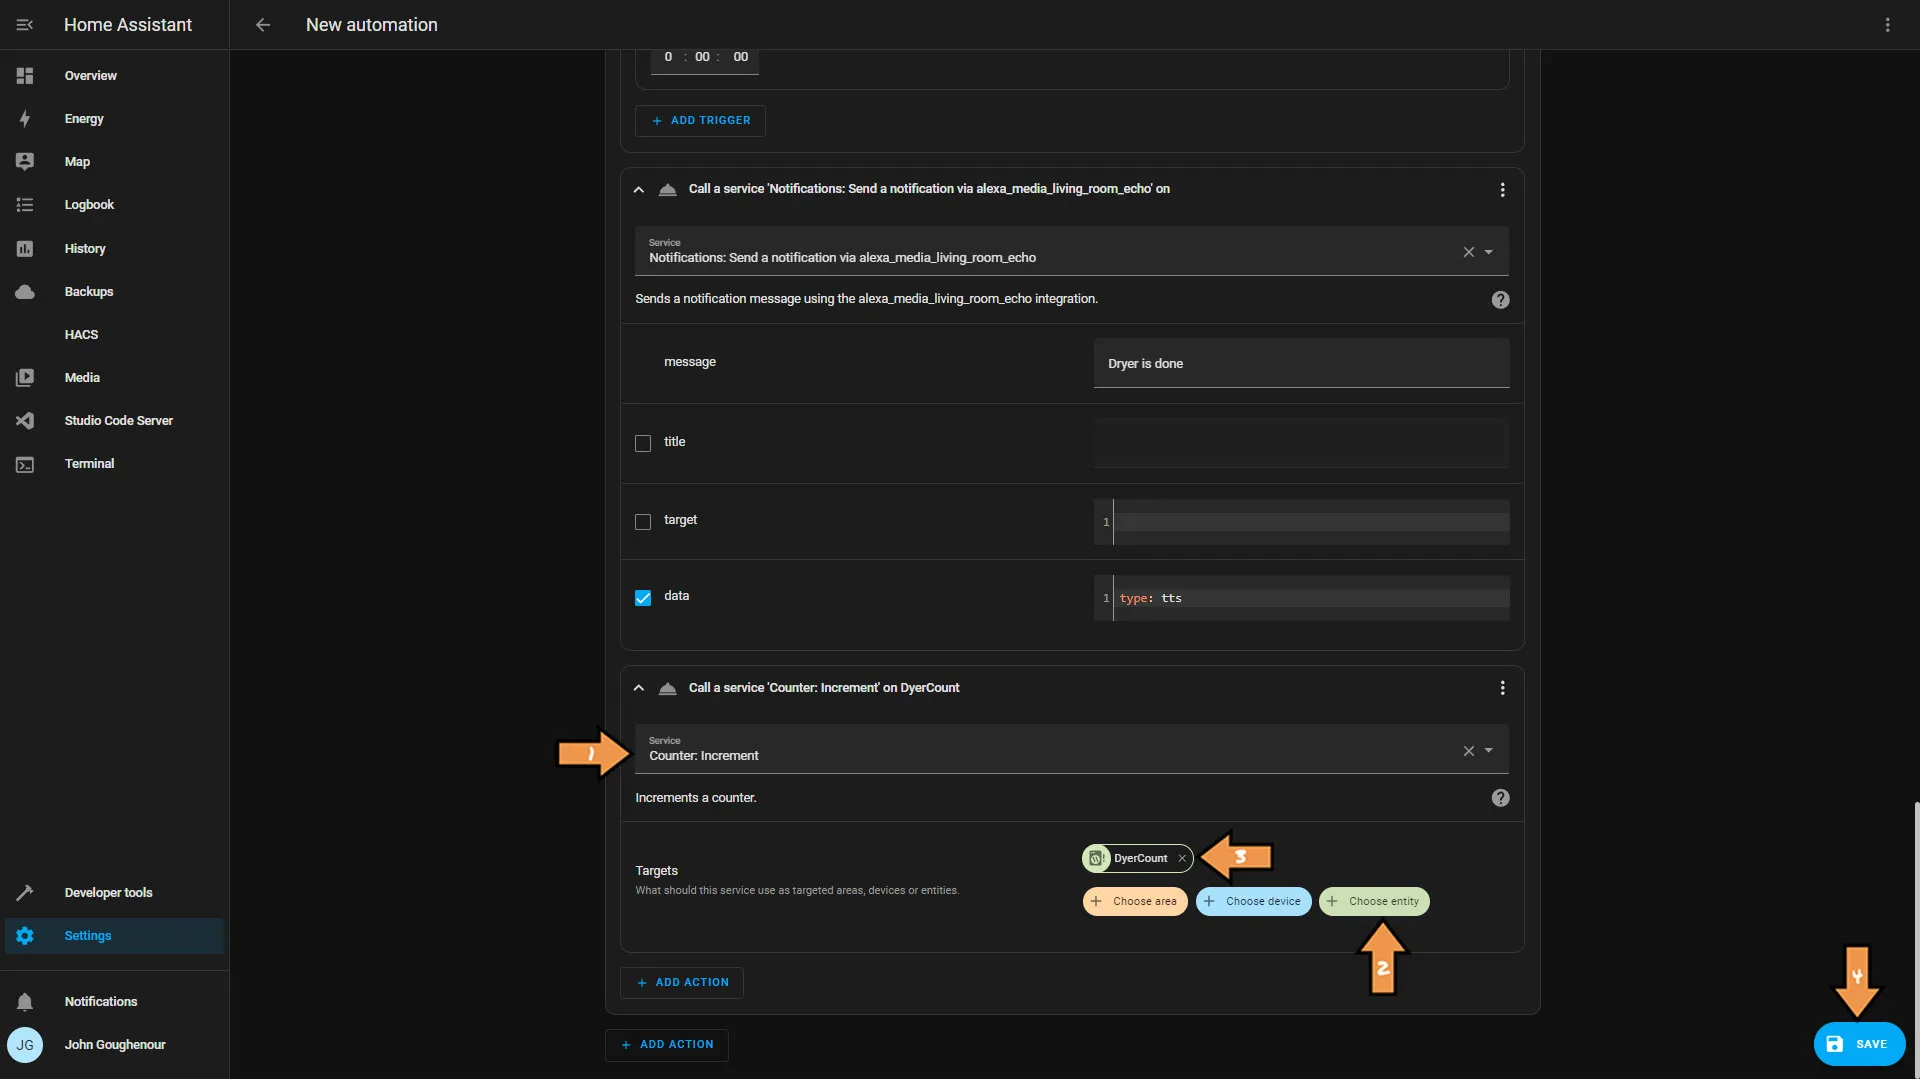
Task: Click the Energy lightning icon
Action: coord(25,119)
